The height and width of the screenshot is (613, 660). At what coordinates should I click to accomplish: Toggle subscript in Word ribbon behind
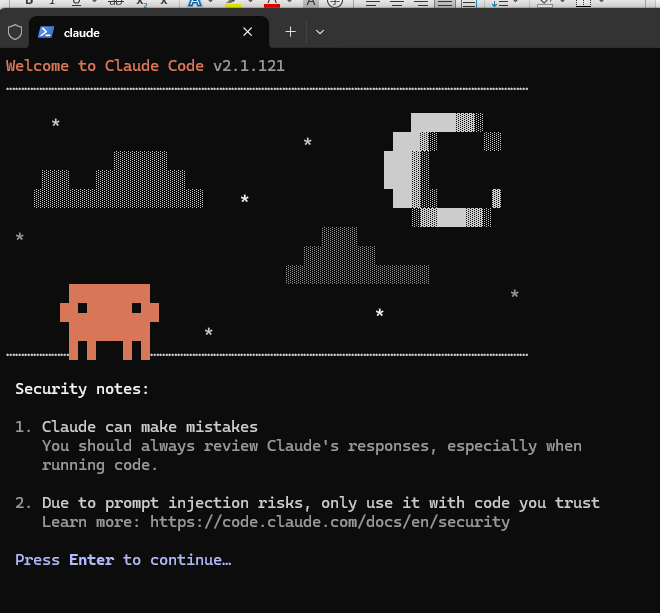tap(142, 3)
